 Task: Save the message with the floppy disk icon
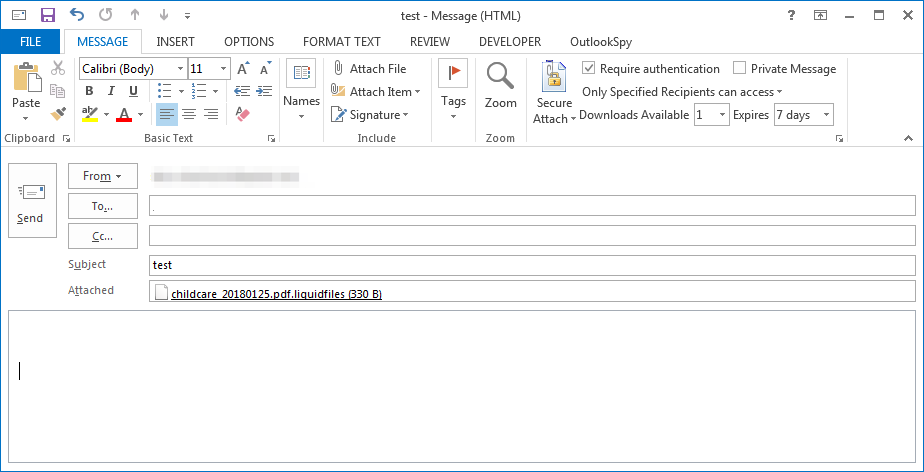coord(48,15)
